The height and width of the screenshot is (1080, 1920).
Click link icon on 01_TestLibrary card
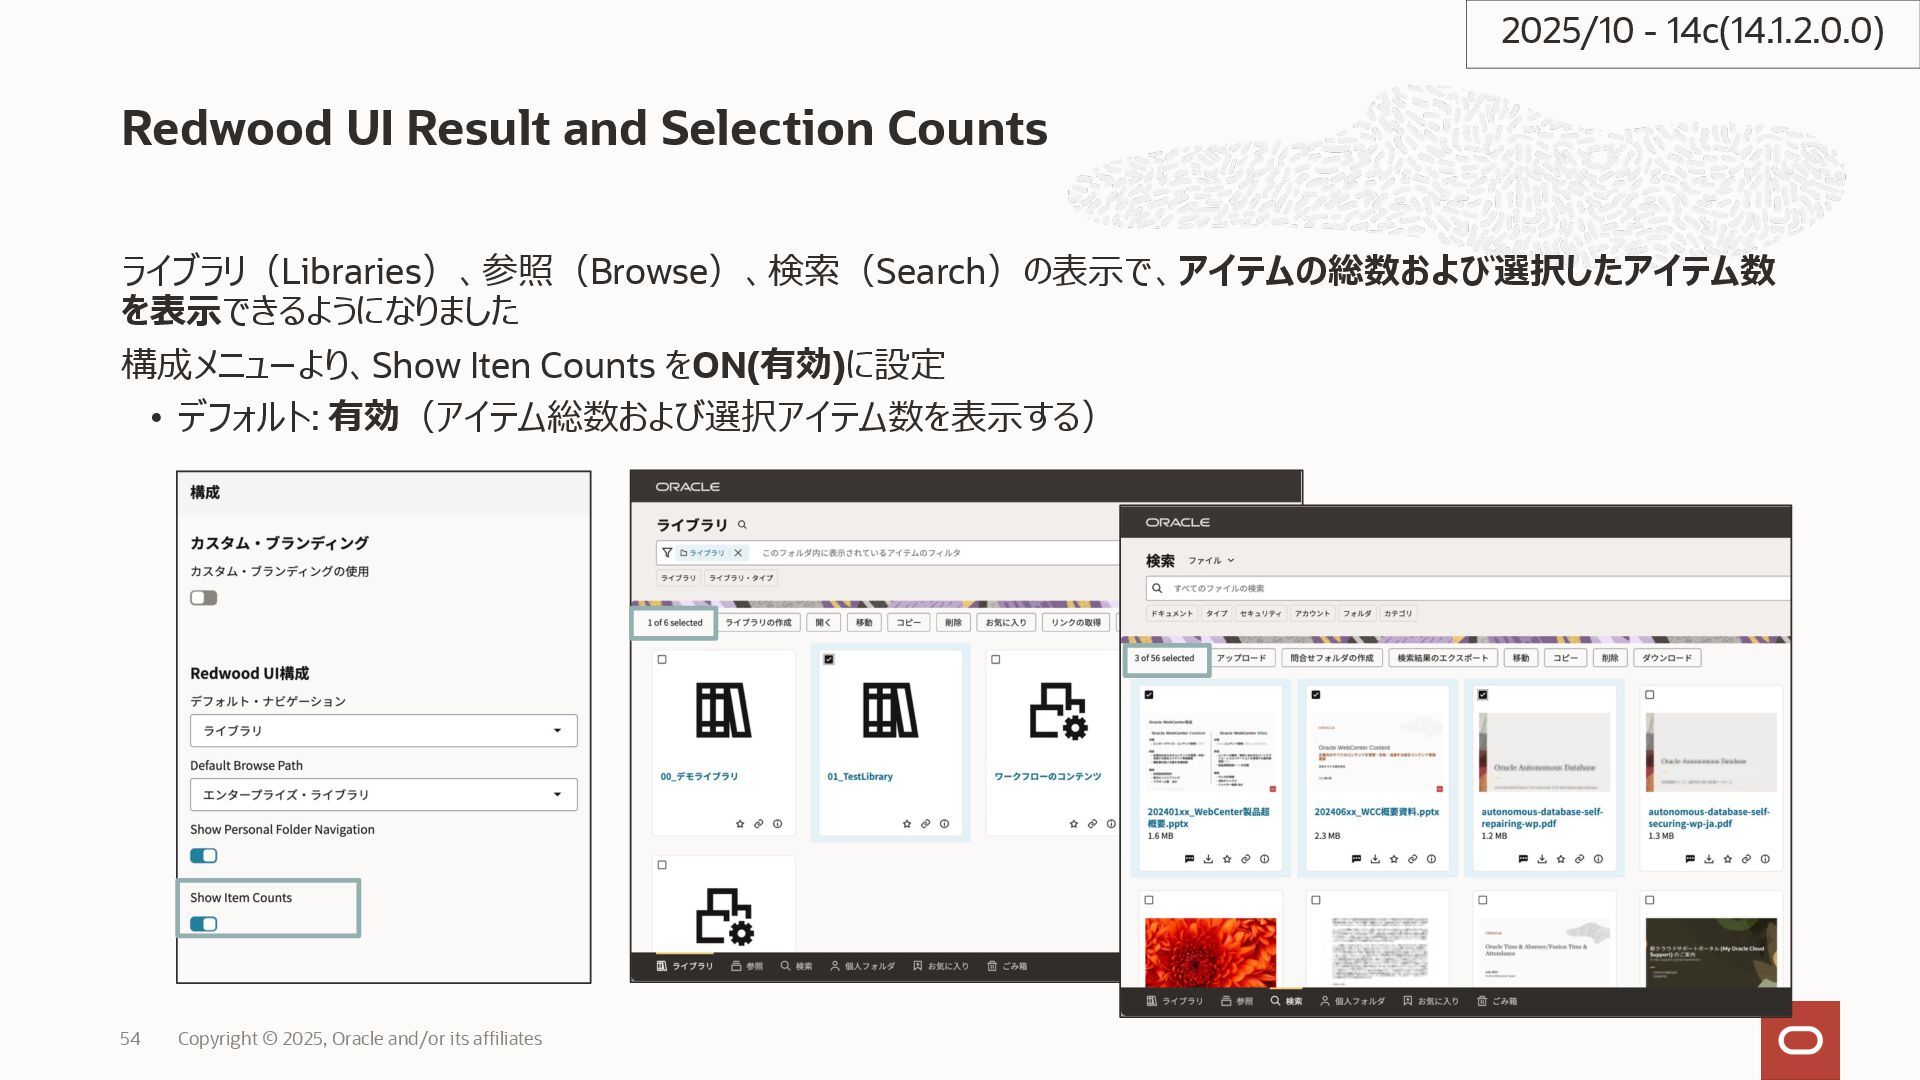[x=926, y=824]
